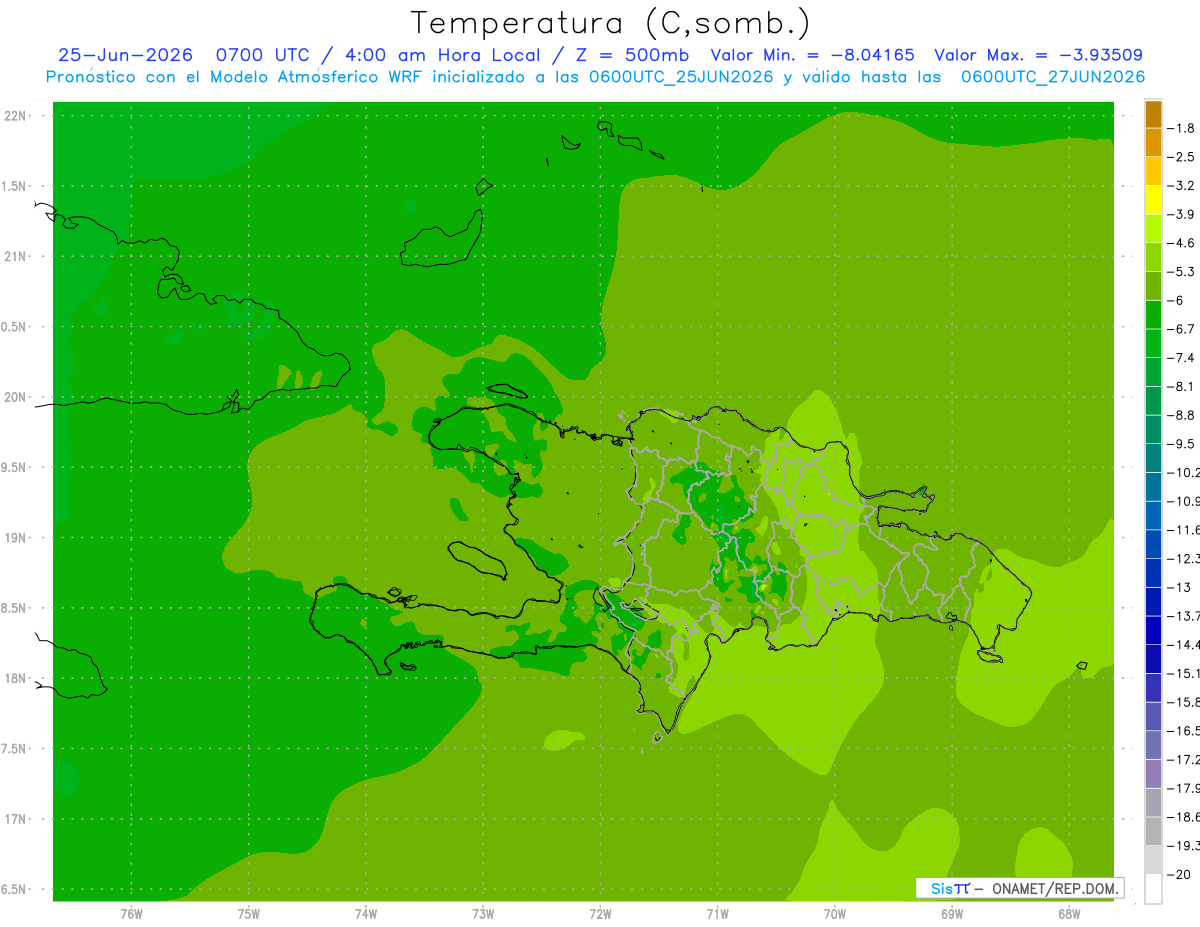1200x927 pixels.
Task: Click the '20N' latitude label
Action: coord(16,397)
